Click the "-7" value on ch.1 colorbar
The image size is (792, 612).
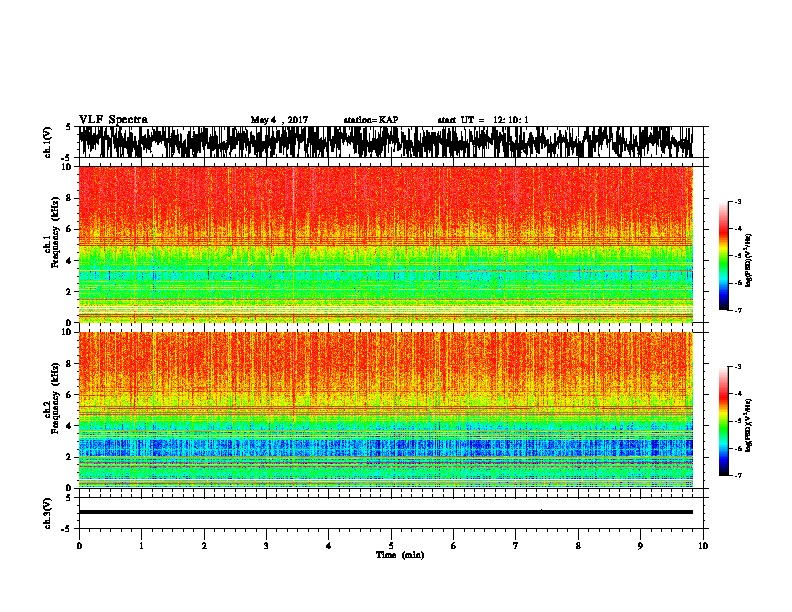738,310
